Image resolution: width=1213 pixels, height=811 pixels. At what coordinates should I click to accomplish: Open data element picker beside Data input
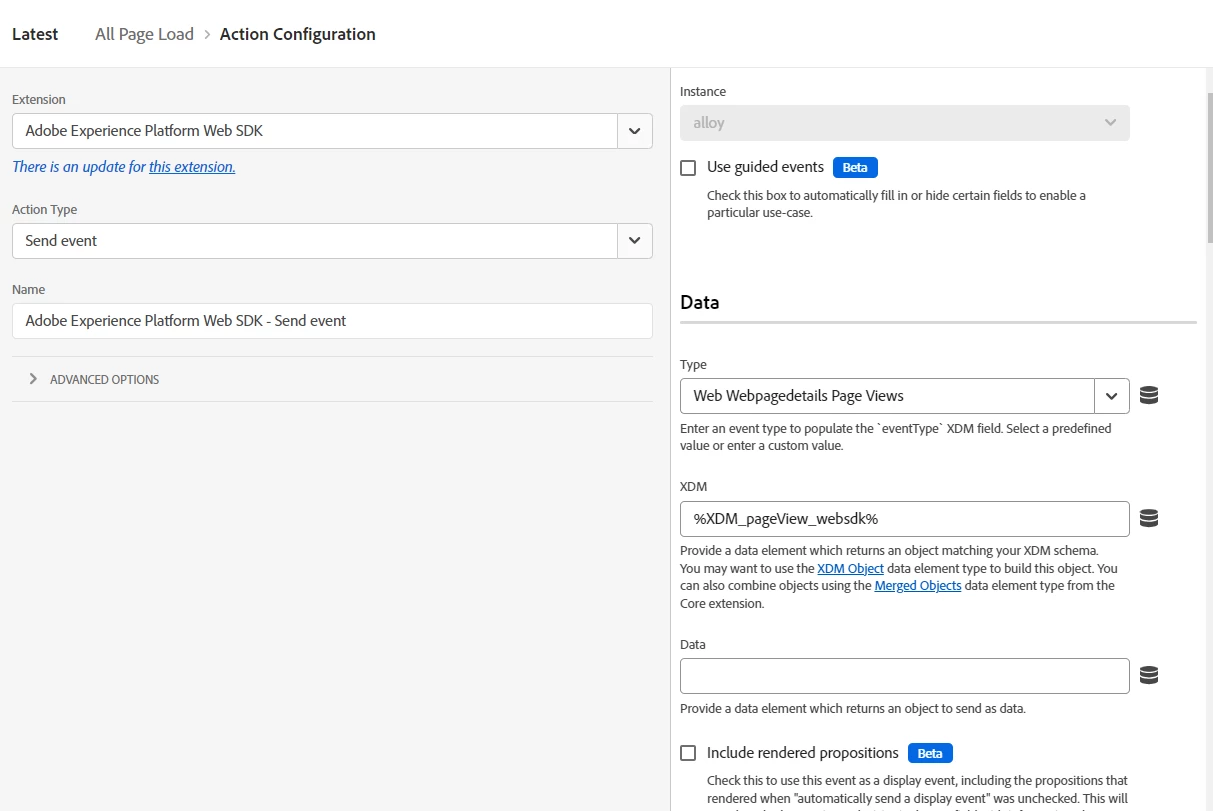(1149, 675)
